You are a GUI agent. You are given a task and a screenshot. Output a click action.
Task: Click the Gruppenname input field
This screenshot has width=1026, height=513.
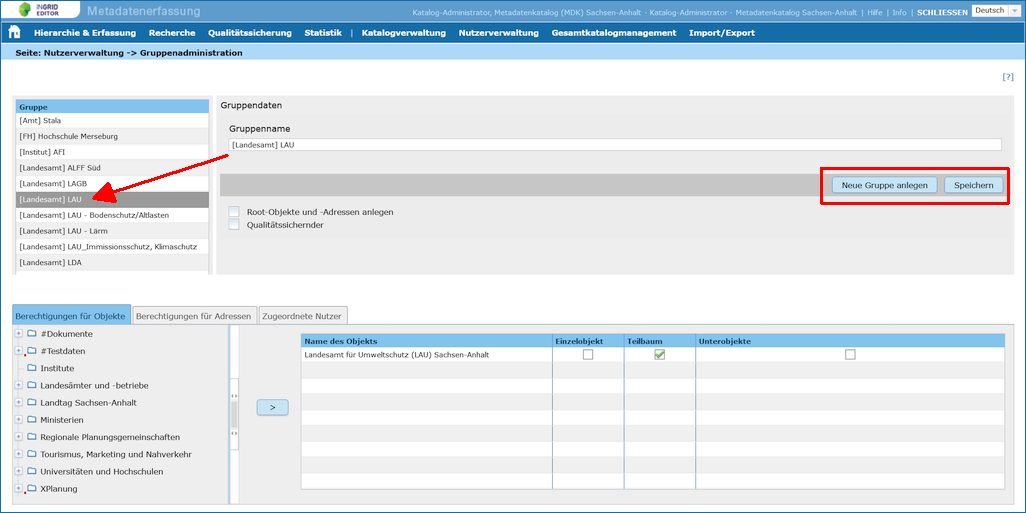[615, 145]
